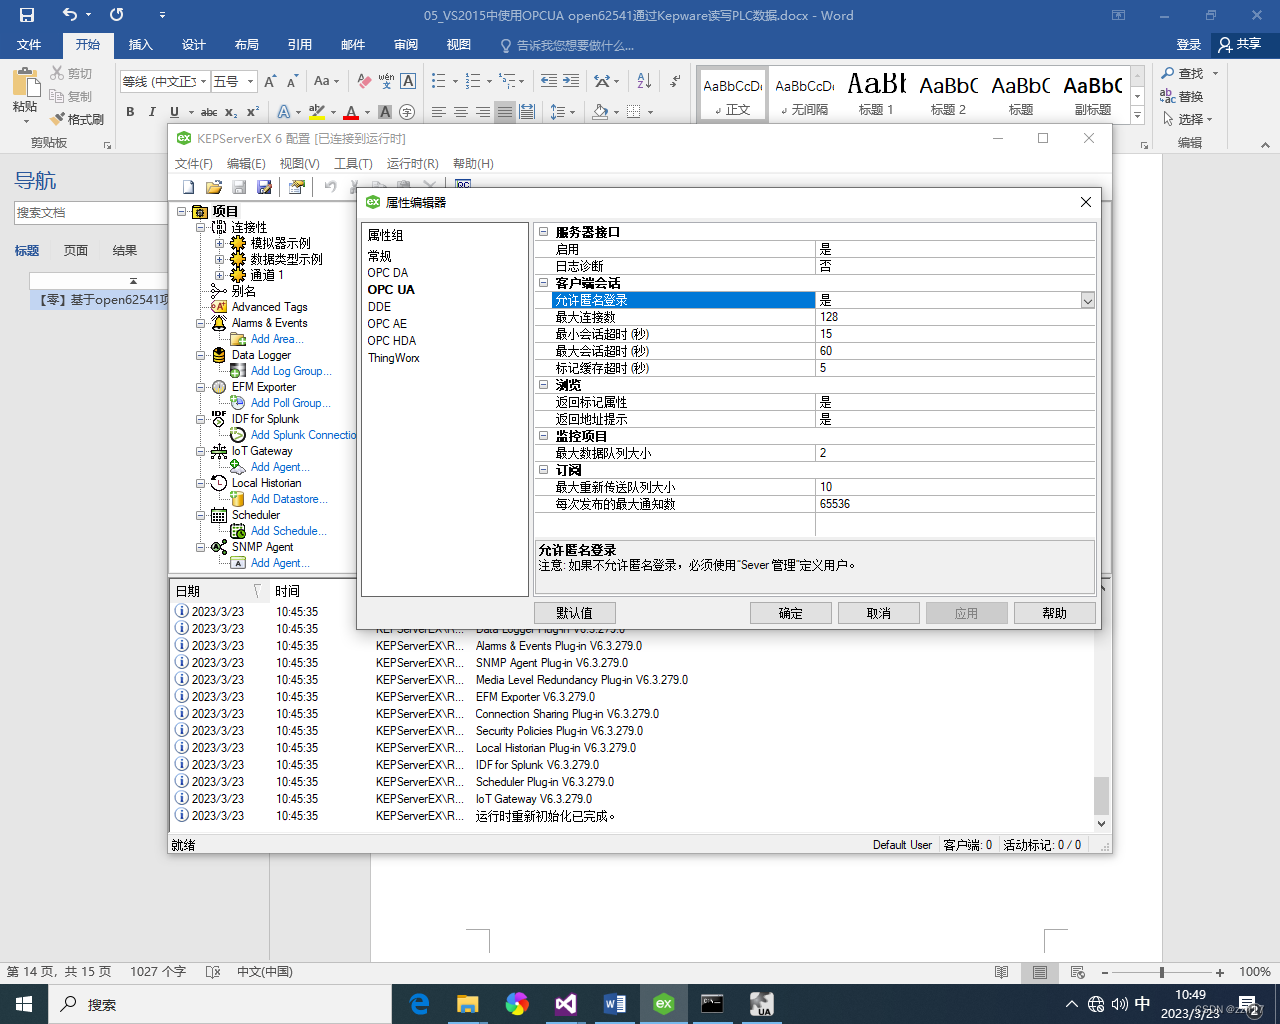
Task: Open KEPServerEX 运行时(R) menu
Action: click(412, 163)
